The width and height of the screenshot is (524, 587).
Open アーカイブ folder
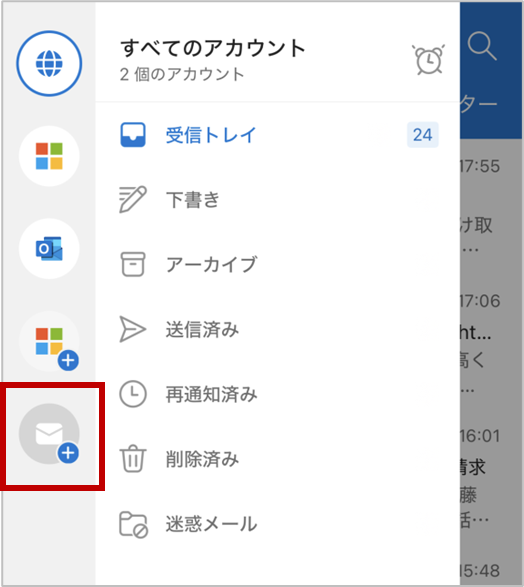[x=278, y=264]
